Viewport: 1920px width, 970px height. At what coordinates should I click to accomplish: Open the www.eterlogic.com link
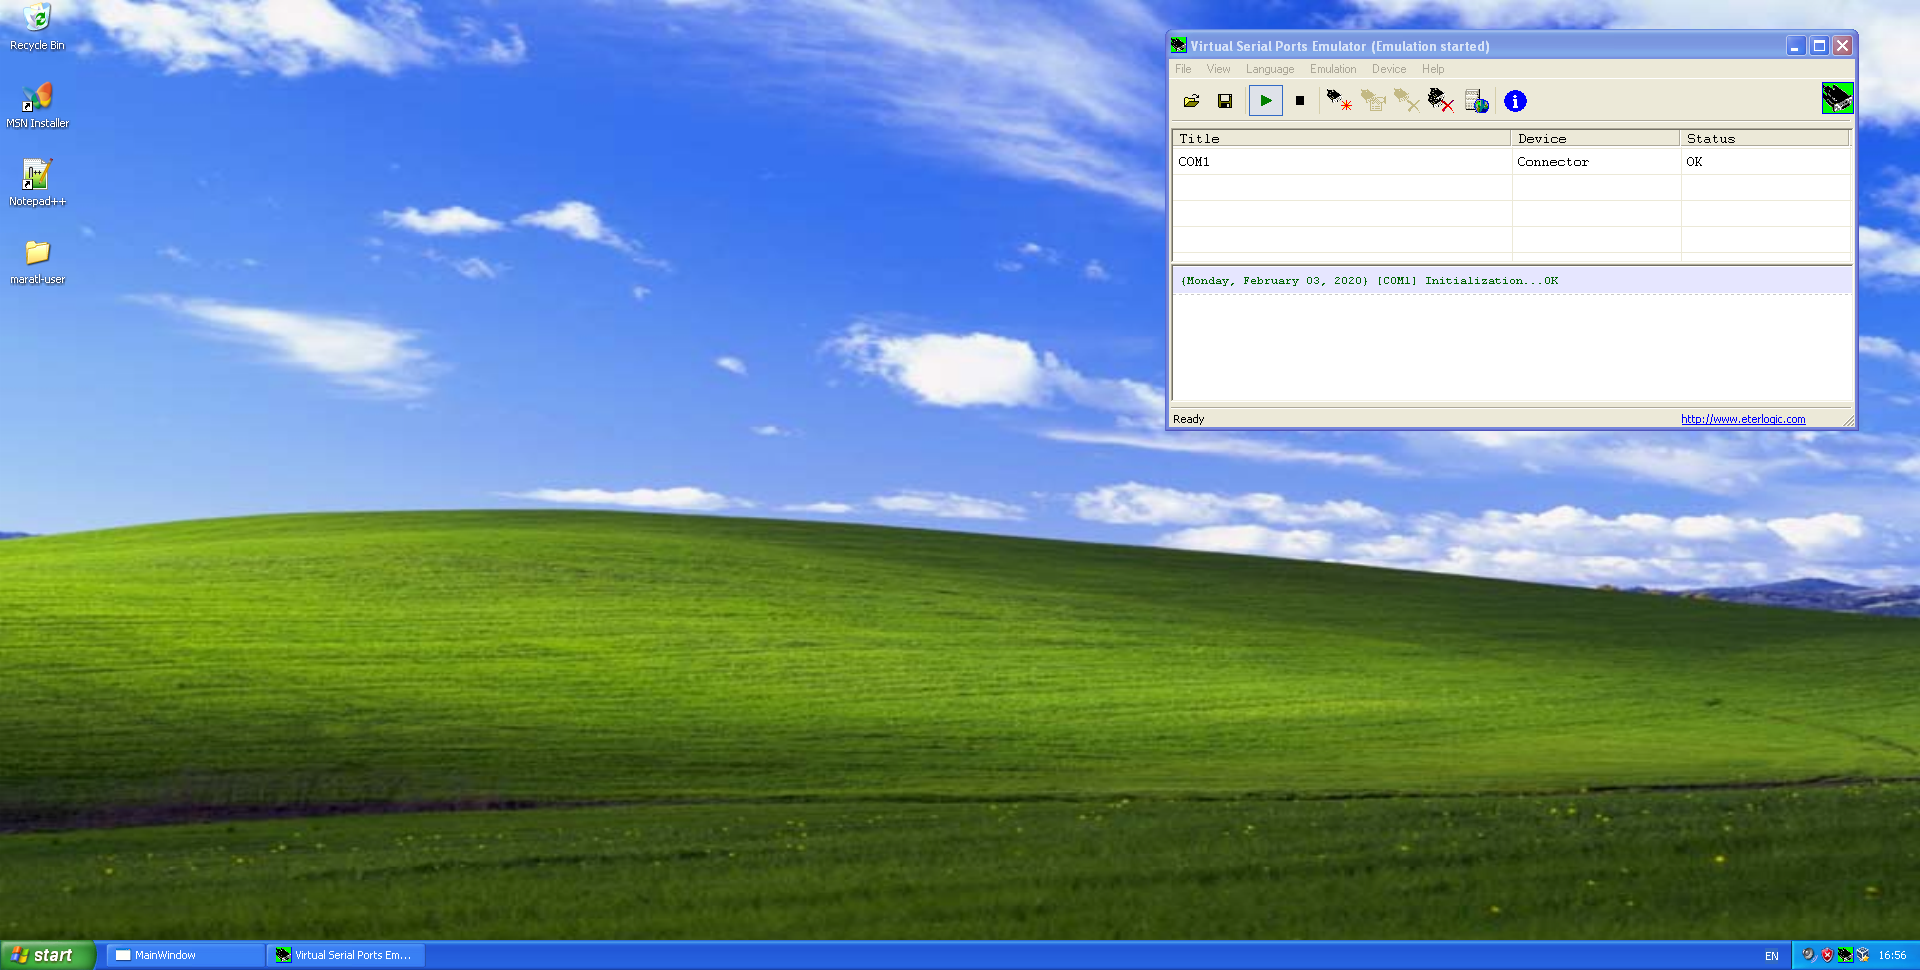coord(1743,419)
